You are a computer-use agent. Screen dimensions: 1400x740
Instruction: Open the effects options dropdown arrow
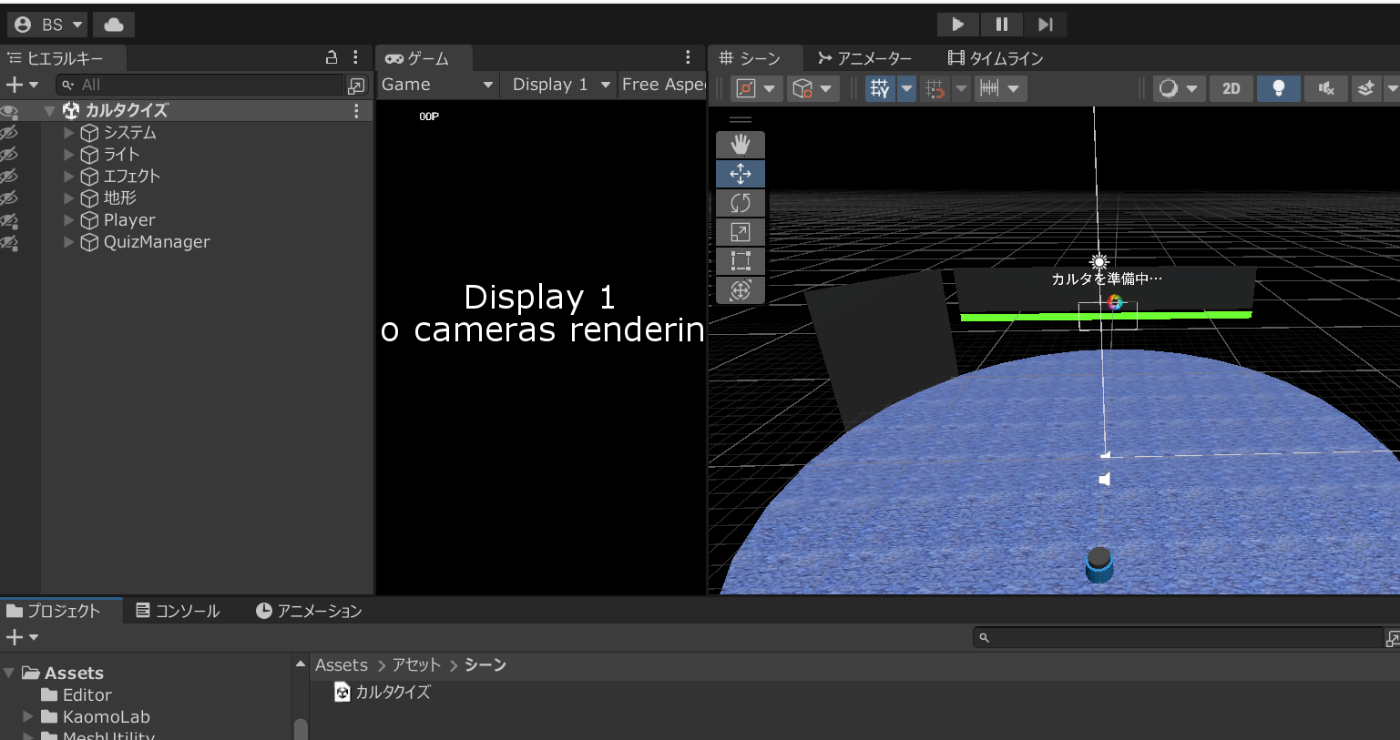click(1391, 89)
